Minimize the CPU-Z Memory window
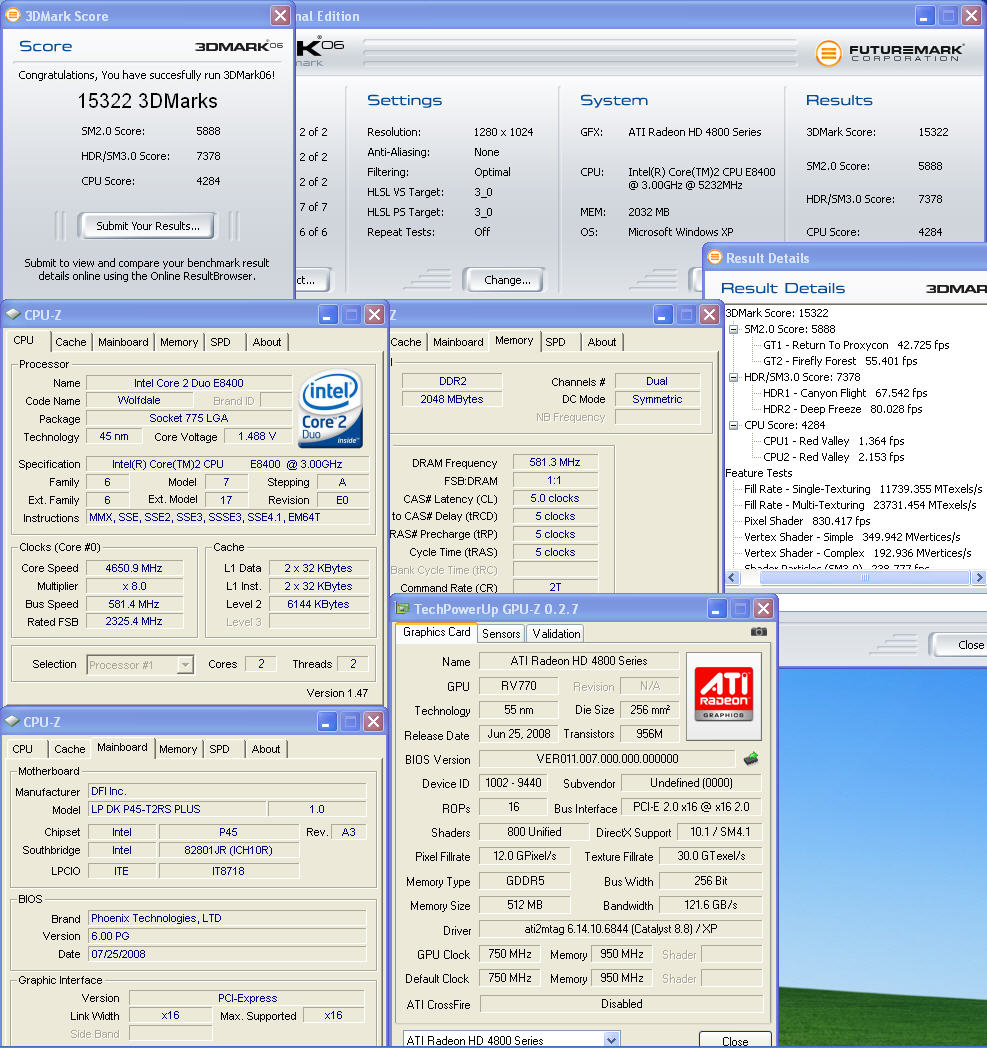This screenshot has height=1048, width=987. tap(662, 314)
